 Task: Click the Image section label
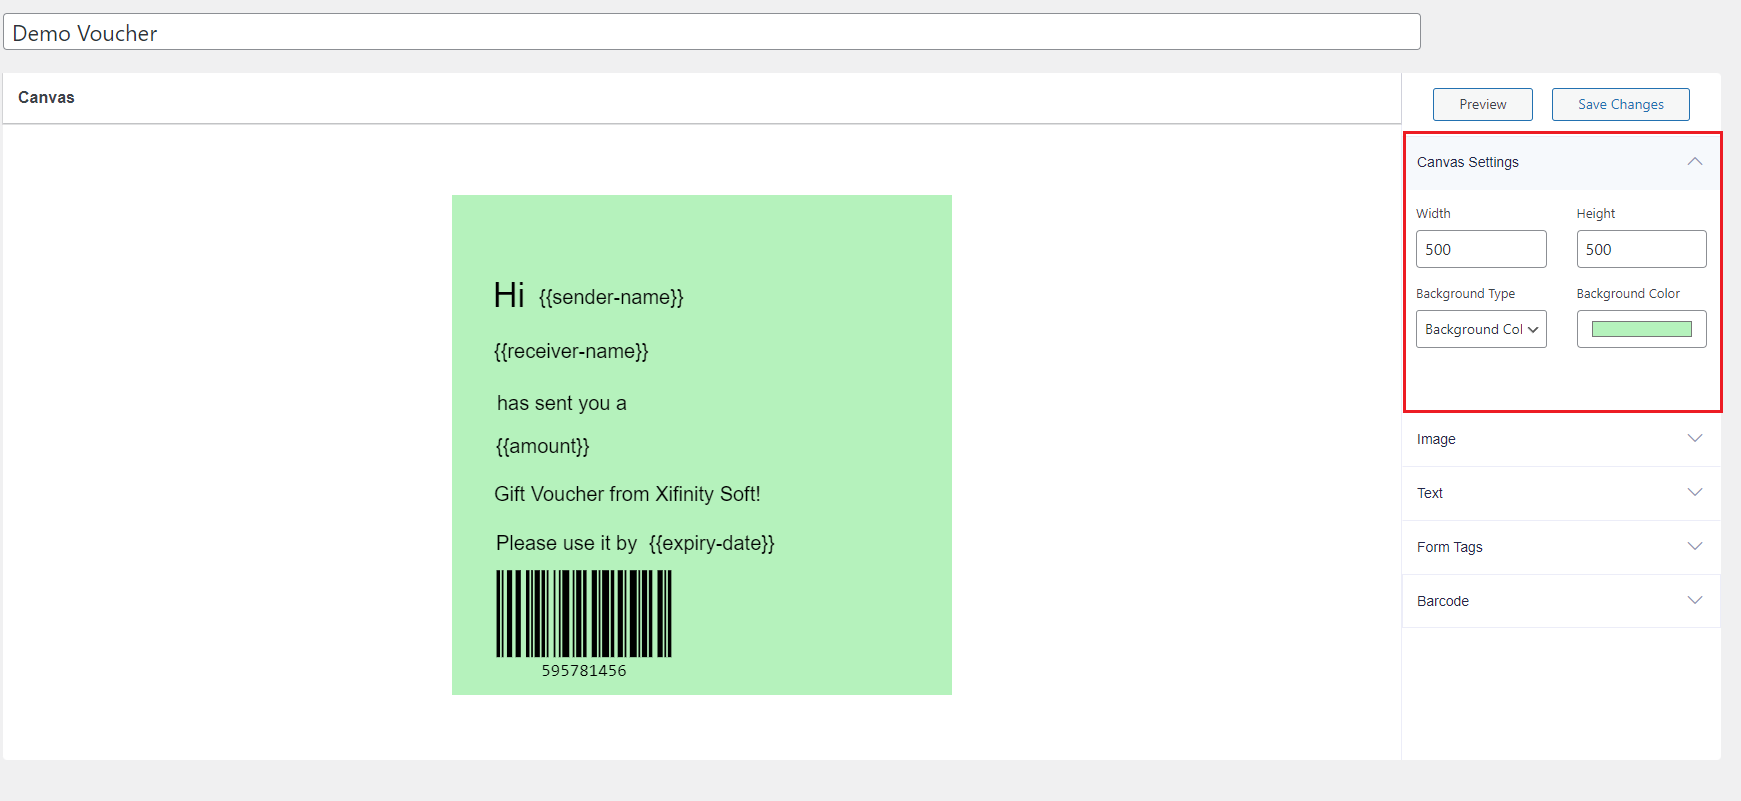[1436, 439]
